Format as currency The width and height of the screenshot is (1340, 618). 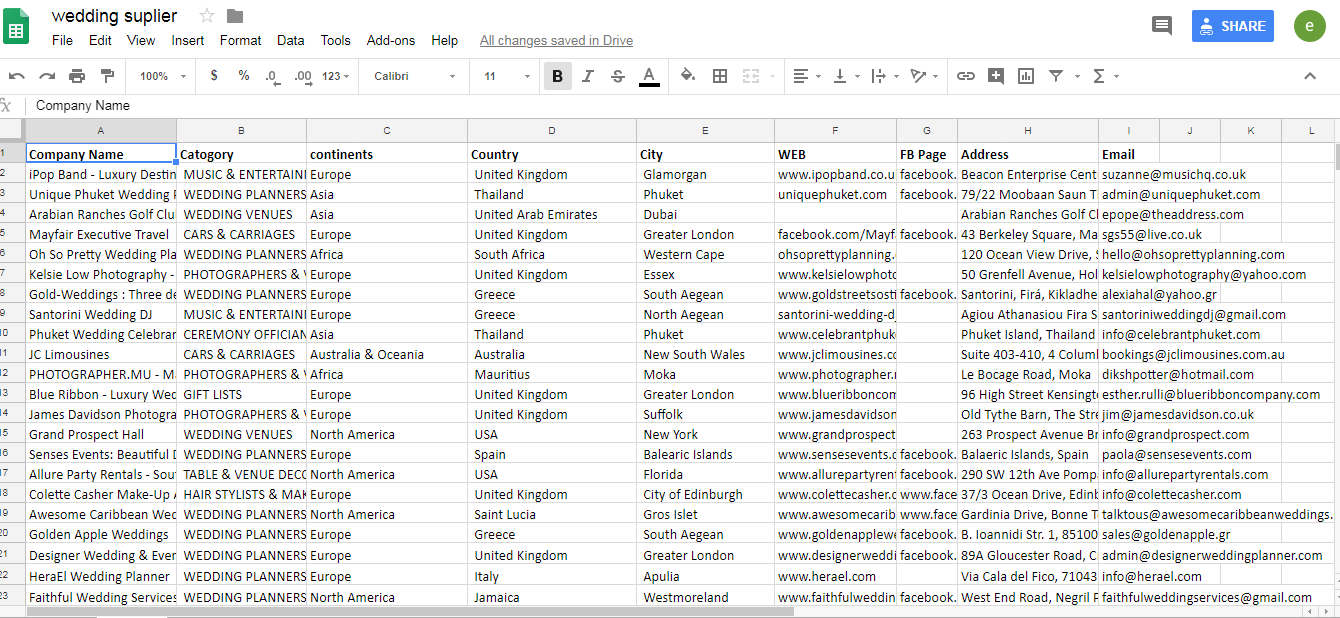coord(214,76)
